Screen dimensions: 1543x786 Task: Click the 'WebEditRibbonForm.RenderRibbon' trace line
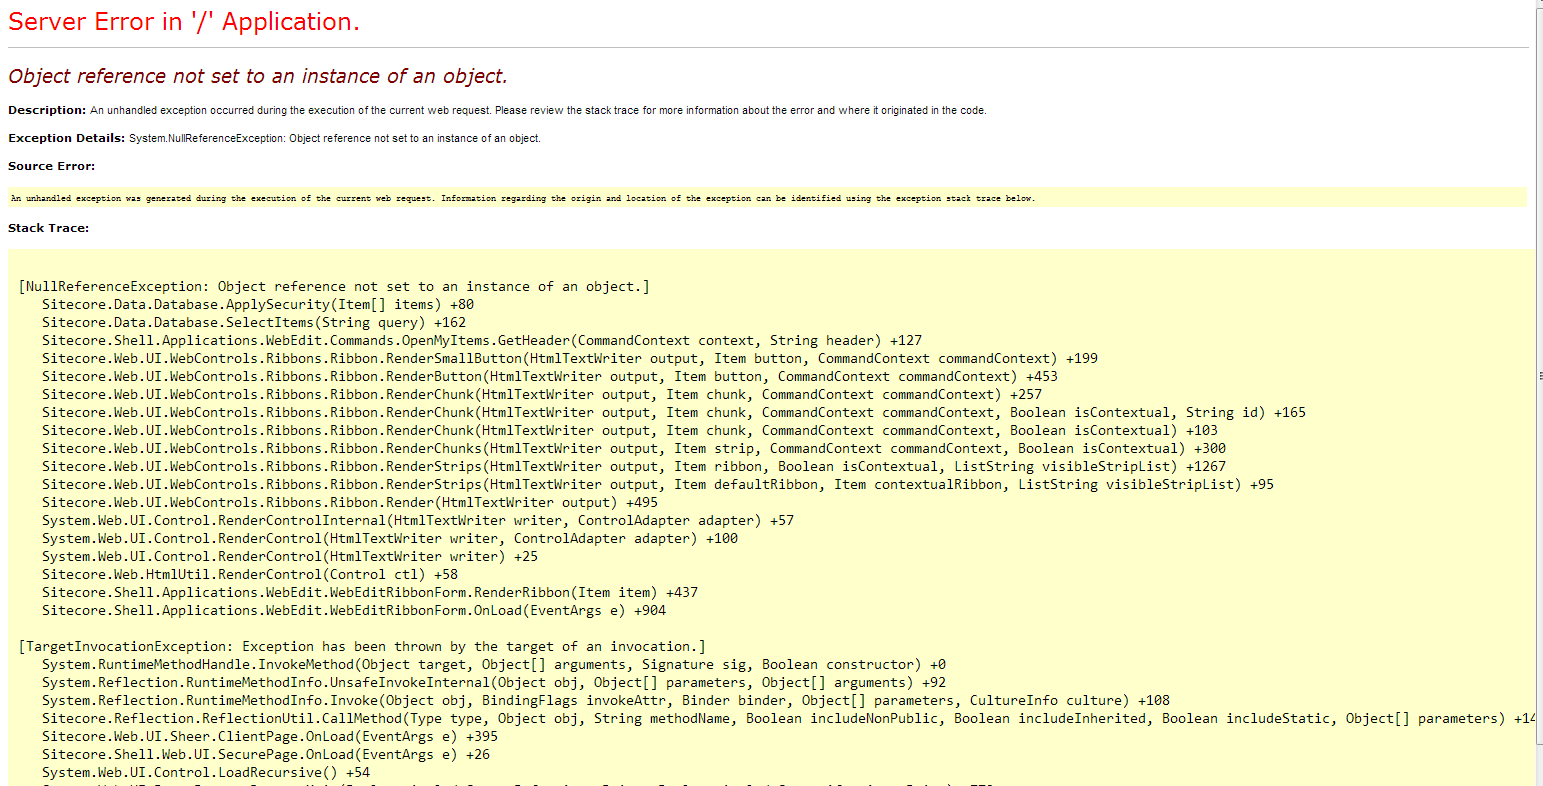click(x=370, y=592)
